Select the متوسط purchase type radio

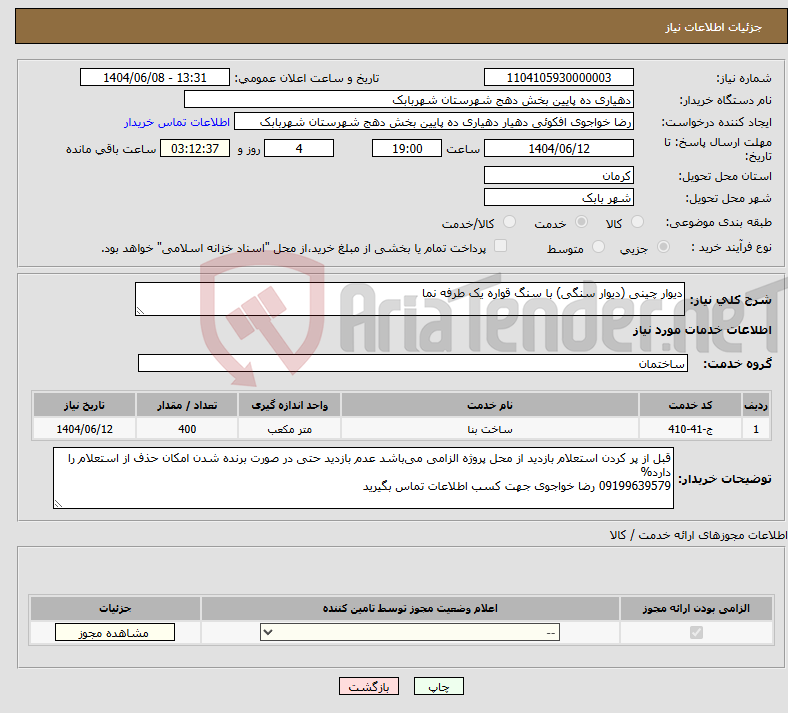point(598,247)
